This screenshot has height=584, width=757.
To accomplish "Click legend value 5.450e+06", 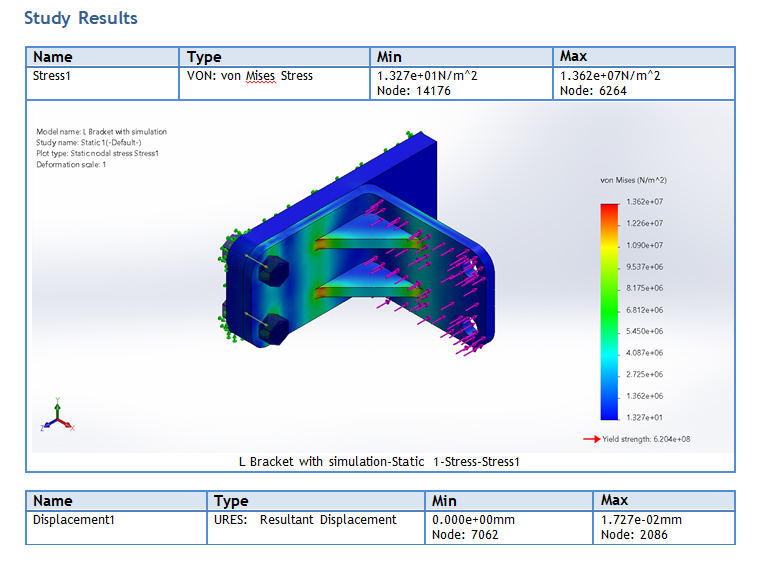I will pos(644,331).
